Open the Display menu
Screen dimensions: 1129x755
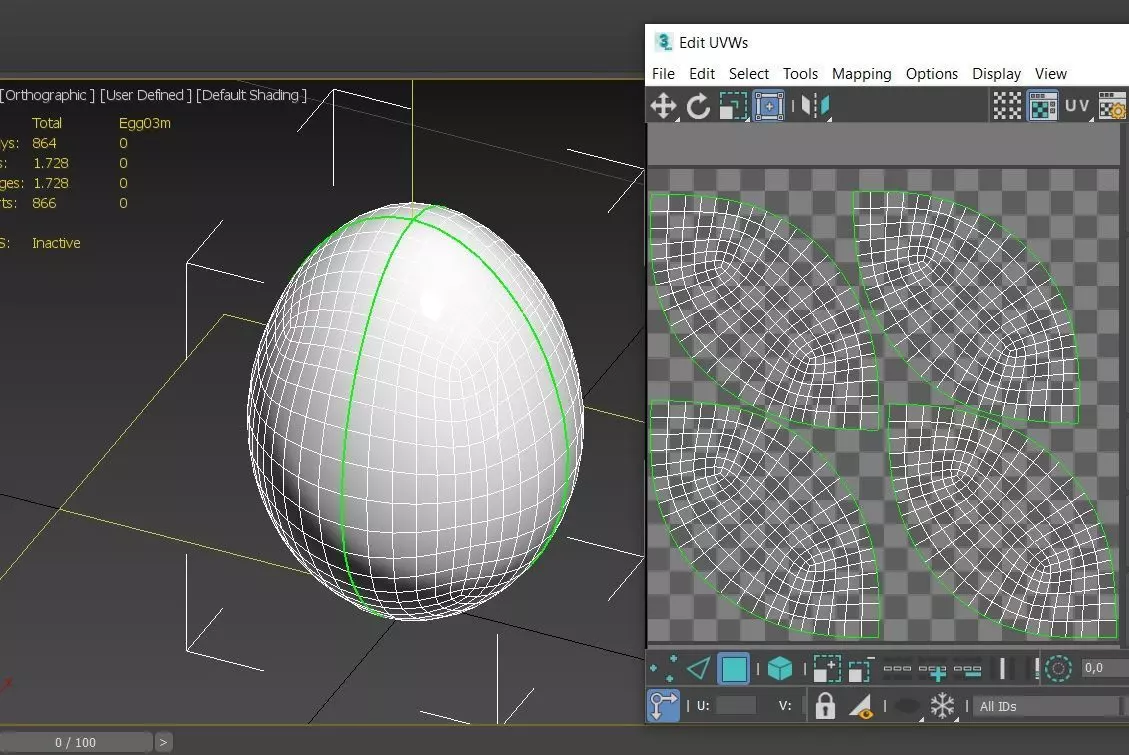[997, 73]
